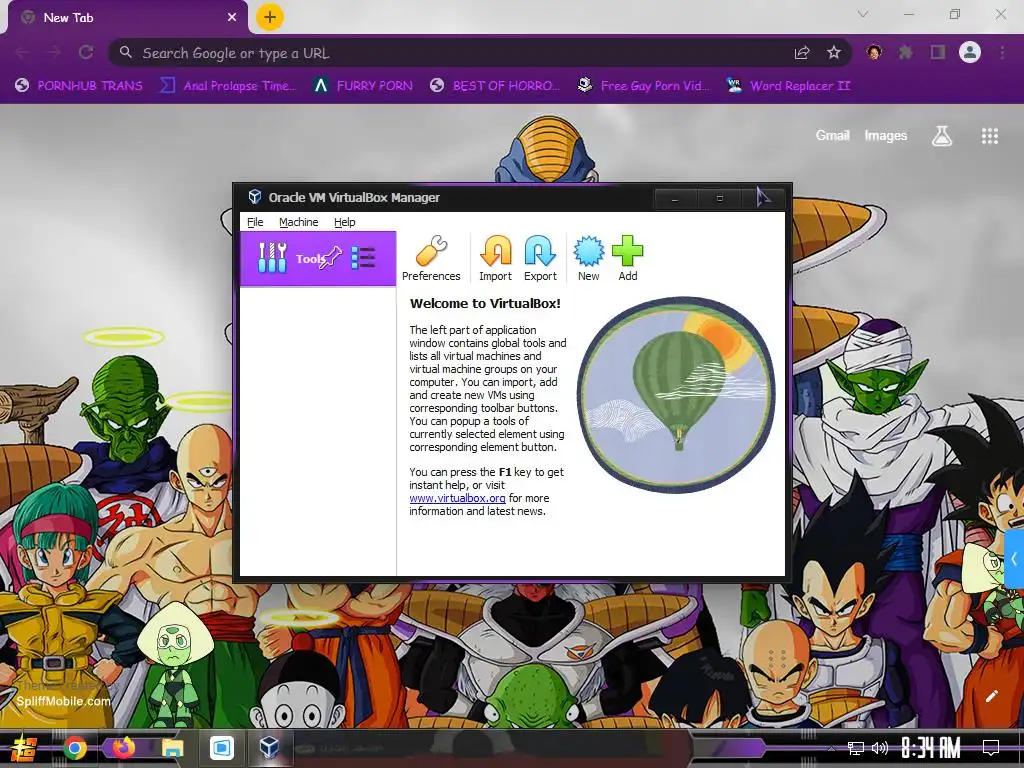The image size is (1024, 768).
Task: Select the New Tab browser tab
Action: 127,18
